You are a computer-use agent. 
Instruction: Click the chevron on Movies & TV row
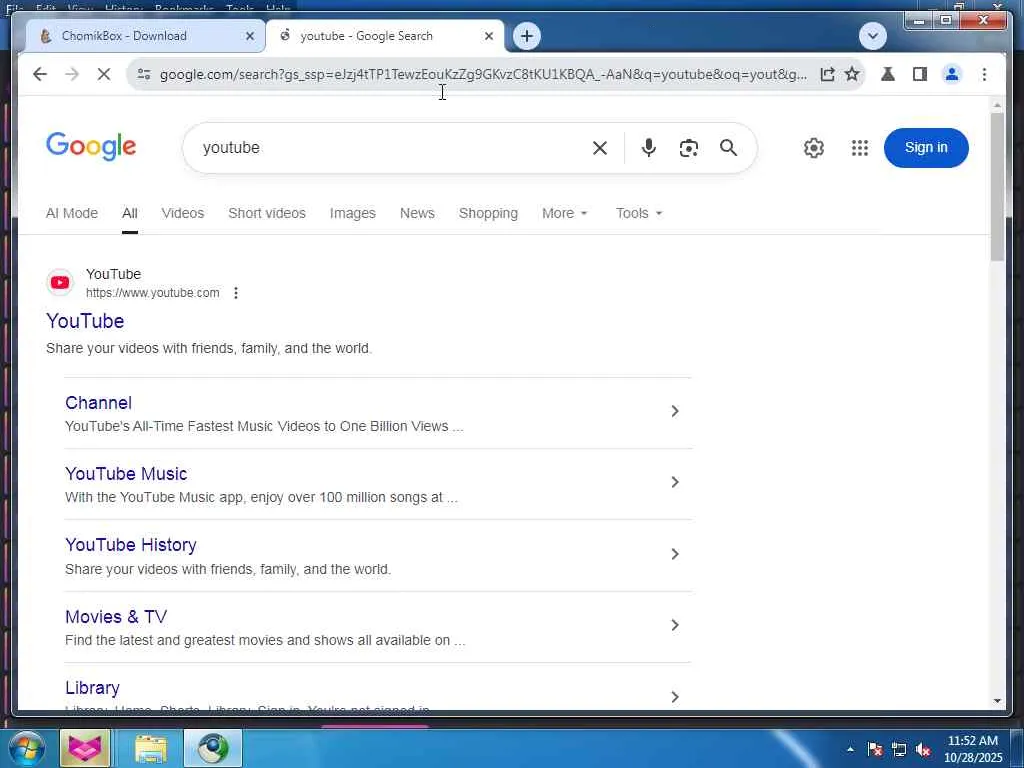(x=675, y=625)
